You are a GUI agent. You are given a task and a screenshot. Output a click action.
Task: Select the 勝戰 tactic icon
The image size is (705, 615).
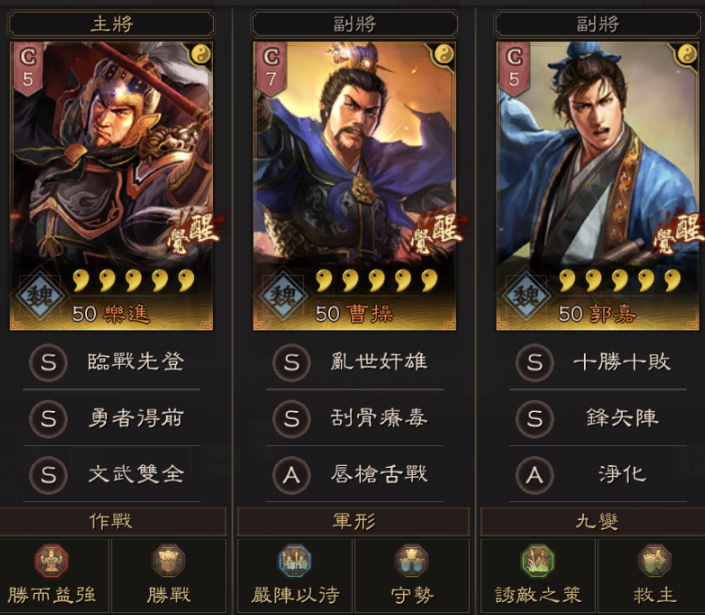point(169,561)
